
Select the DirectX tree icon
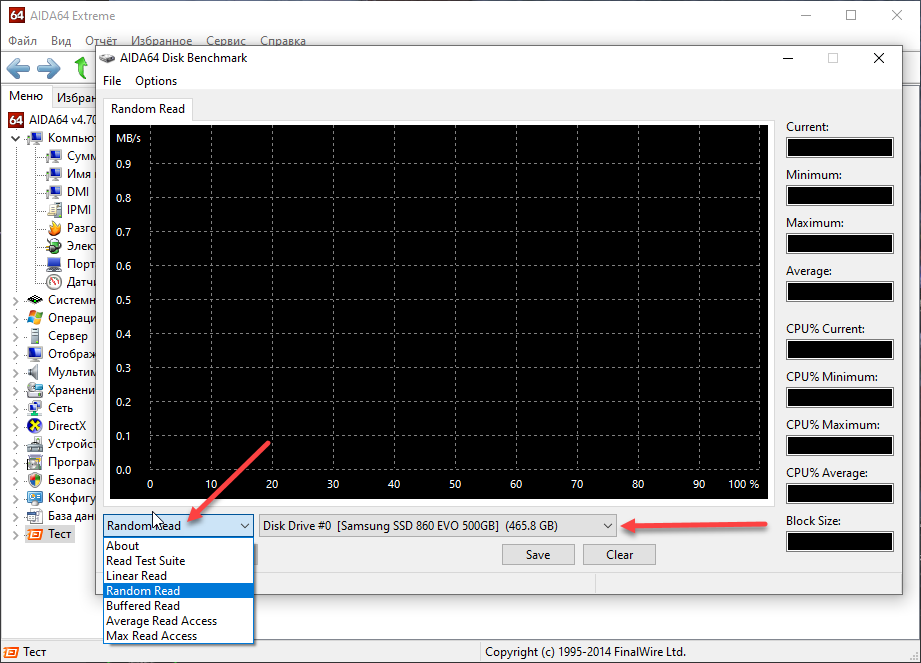coord(35,426)
